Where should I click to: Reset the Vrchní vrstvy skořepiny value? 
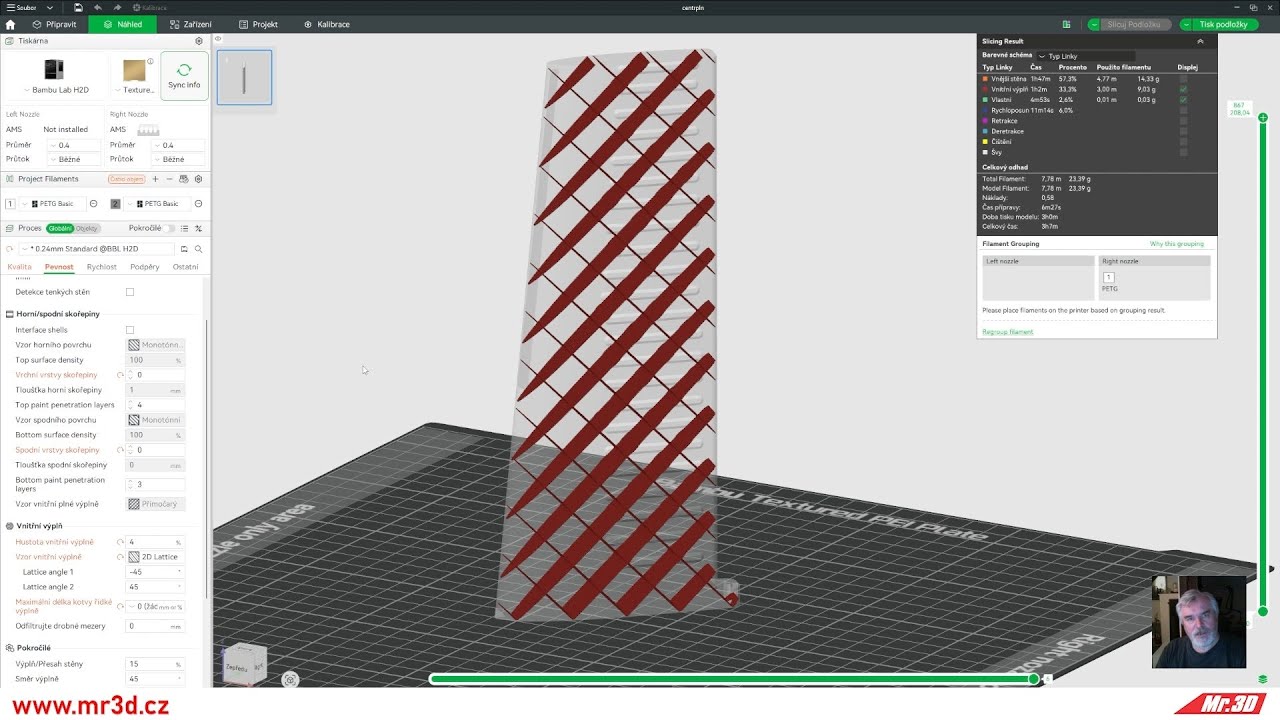120,375
